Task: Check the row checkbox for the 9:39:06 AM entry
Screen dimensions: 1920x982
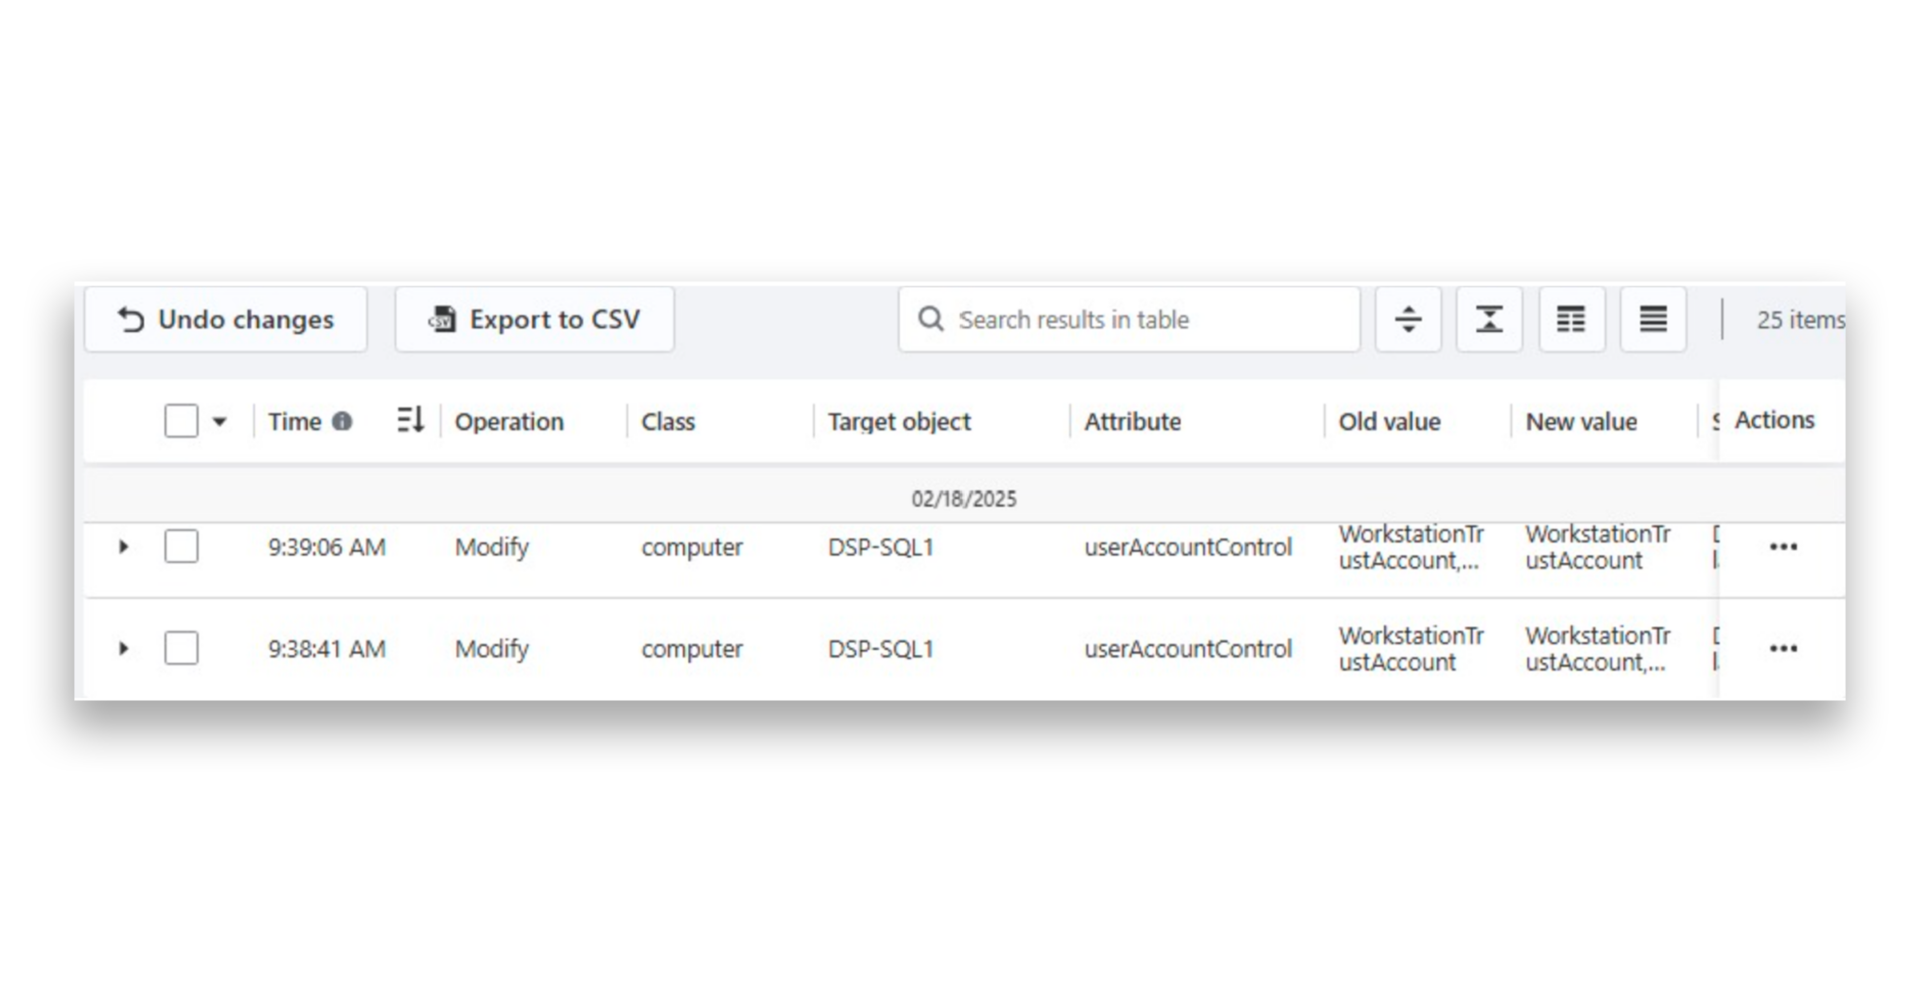Action: 181,547
